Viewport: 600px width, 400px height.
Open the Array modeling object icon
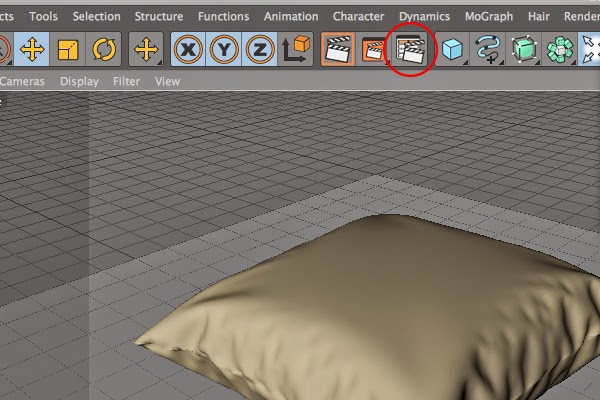[x=559, y=49]
